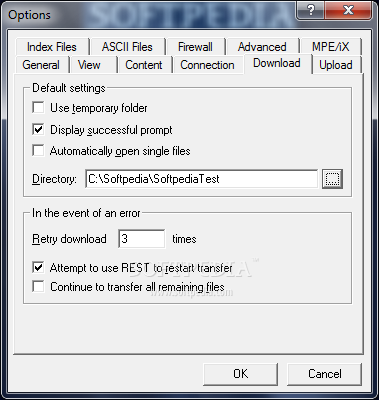Click the Cancel button
The image size is (379, 400).
(x=325, y=374)
